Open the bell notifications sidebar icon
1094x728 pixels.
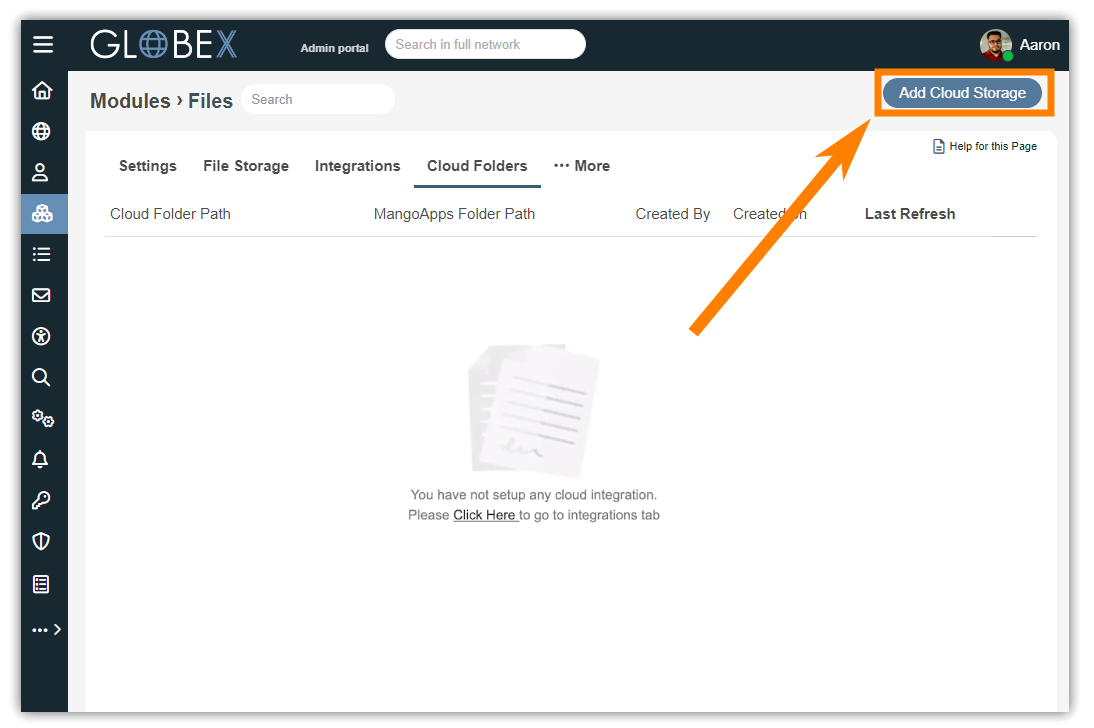(41, 460)
